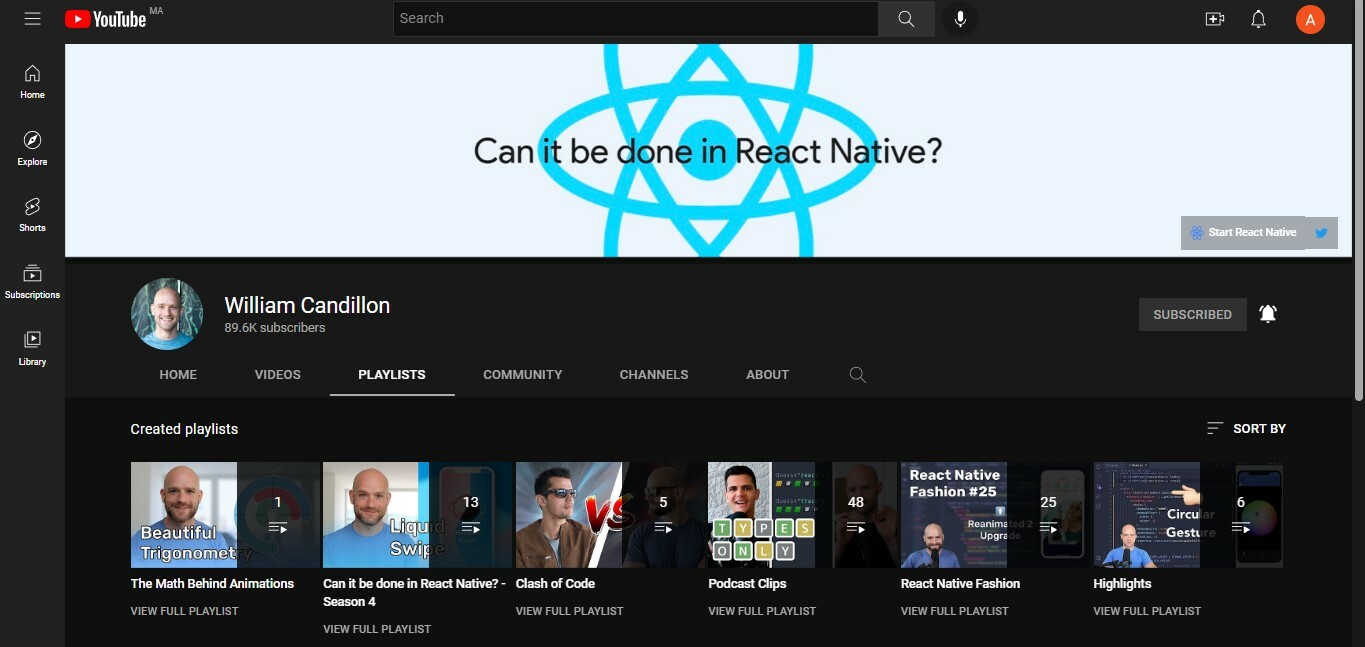Image resolution: width=1365 pixels, height=647 pixels.
Task: Go to Home in sidebar
Action: [x=32, y=82]
